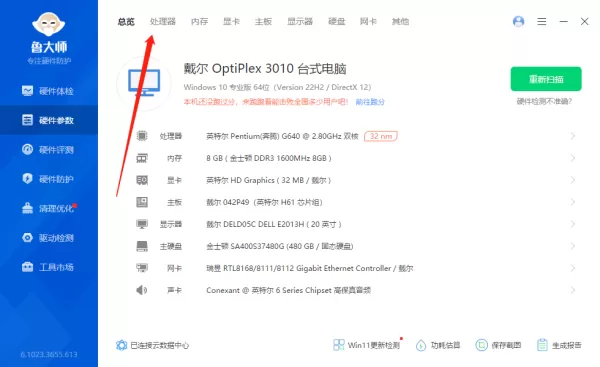Click the OptiPlex 3010 computer title
Image resolution: width=600 pixels, height=367 pixels.
265,69
